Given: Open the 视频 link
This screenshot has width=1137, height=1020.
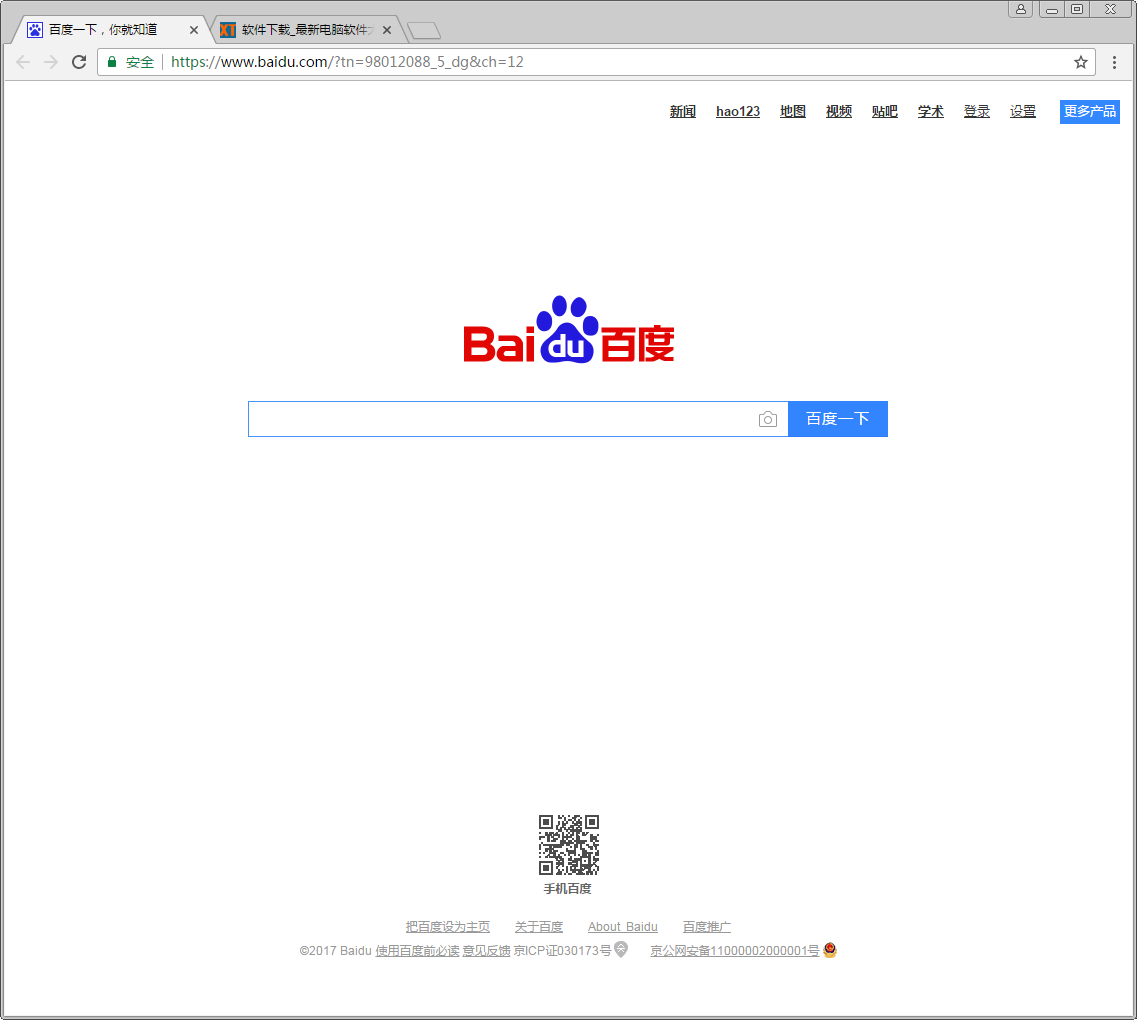Looking at the screenshot, I should (838, 112).
